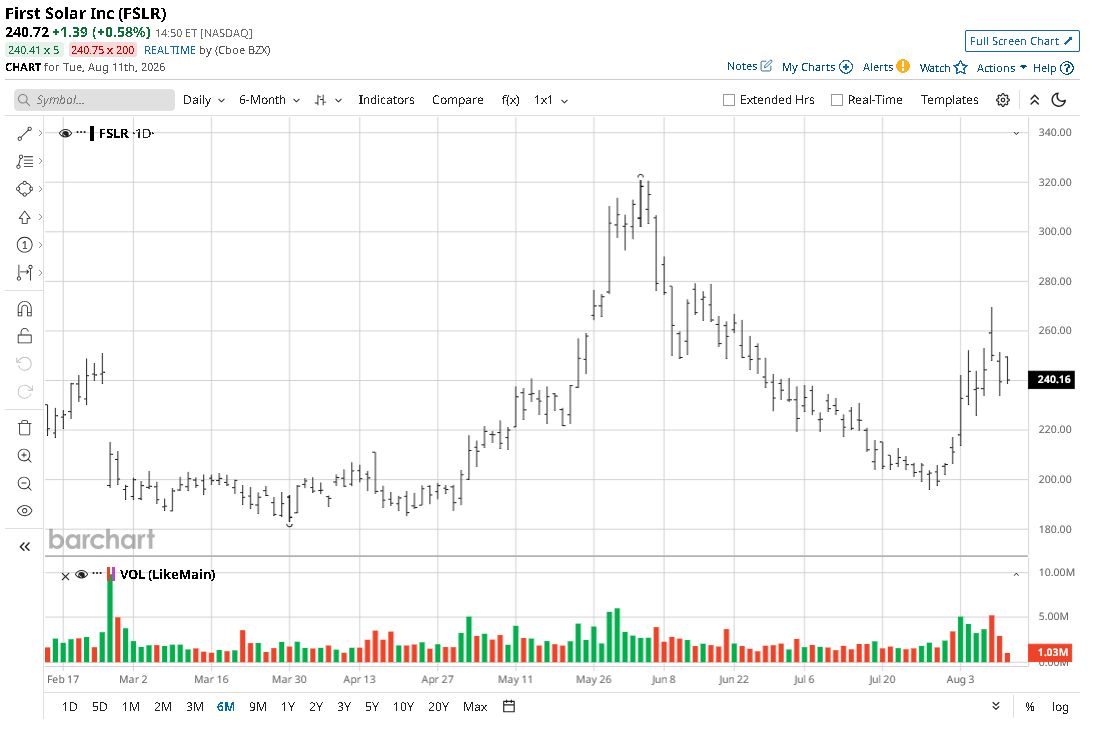
Task: Hide the VOL (LikeMain) indicator
Action: 81,575
